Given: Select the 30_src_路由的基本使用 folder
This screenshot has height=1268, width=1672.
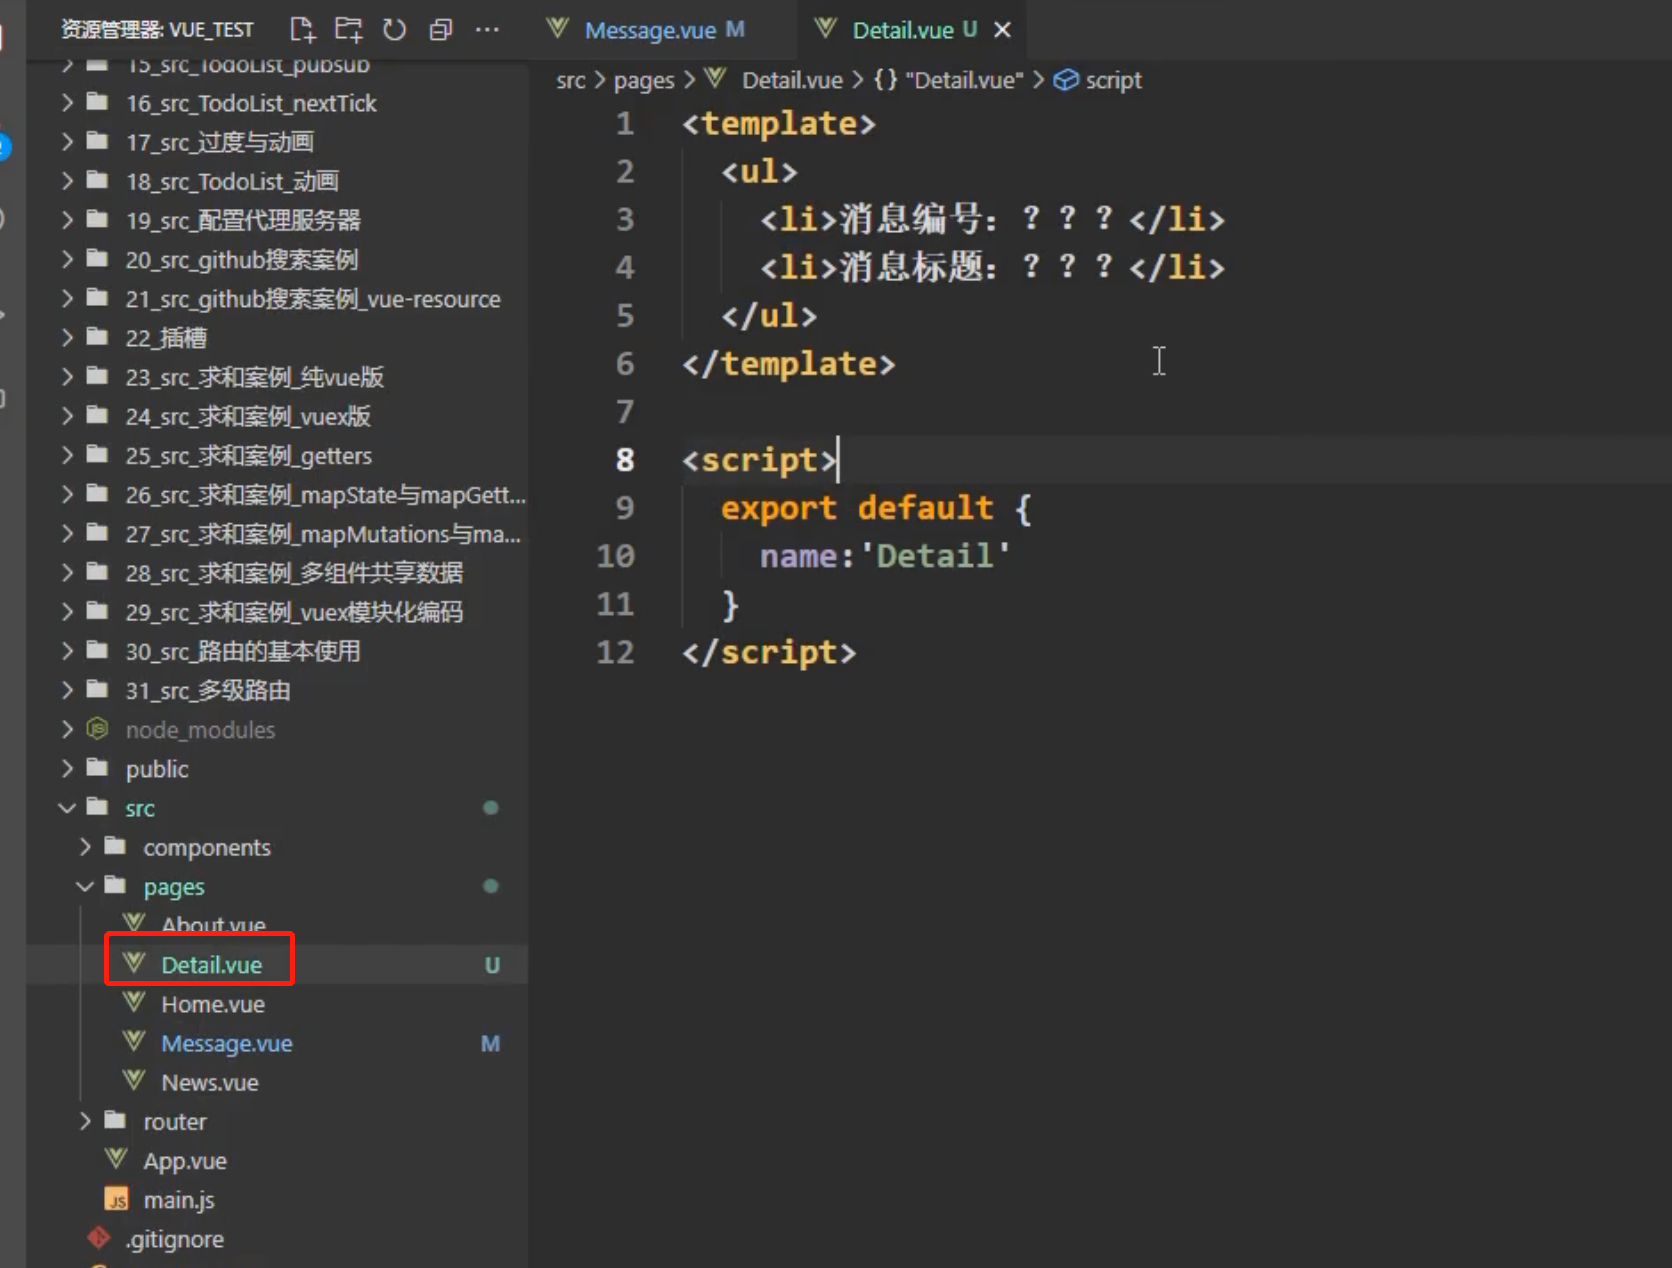Looking at the screenshot, I should [x=277, y=652].
